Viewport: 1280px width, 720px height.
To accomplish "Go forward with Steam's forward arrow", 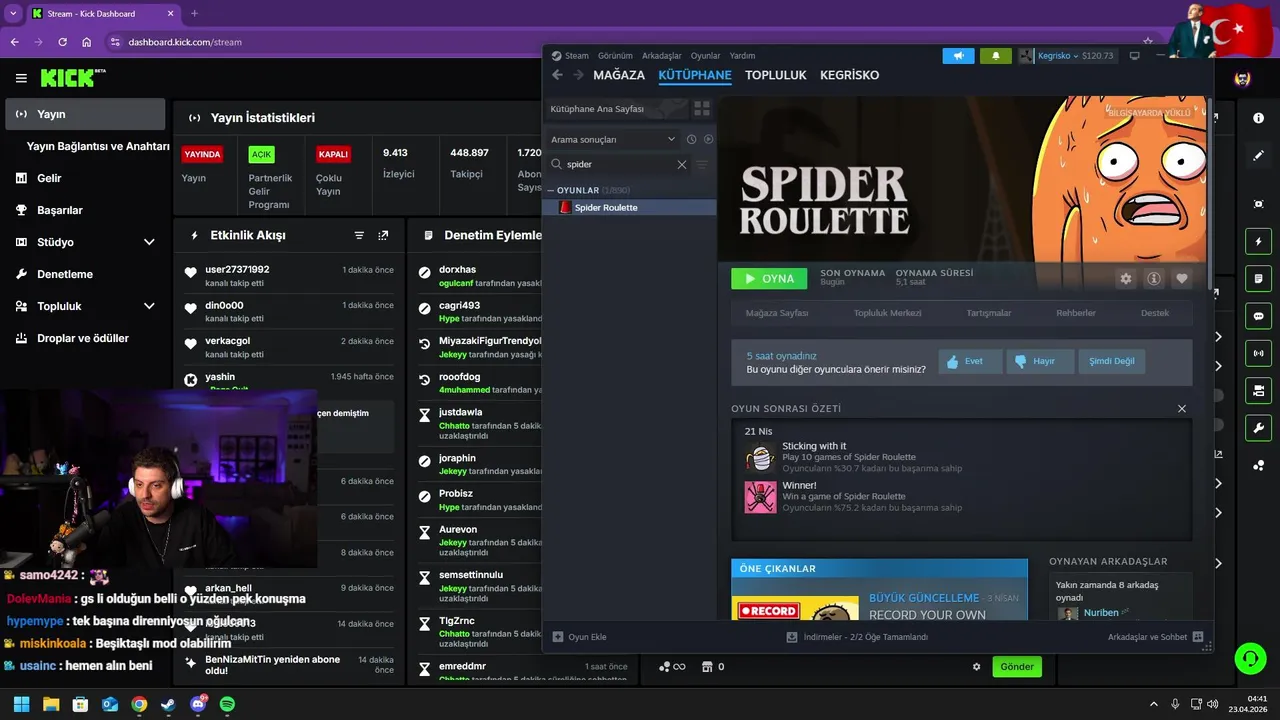I will pos(578,75).
